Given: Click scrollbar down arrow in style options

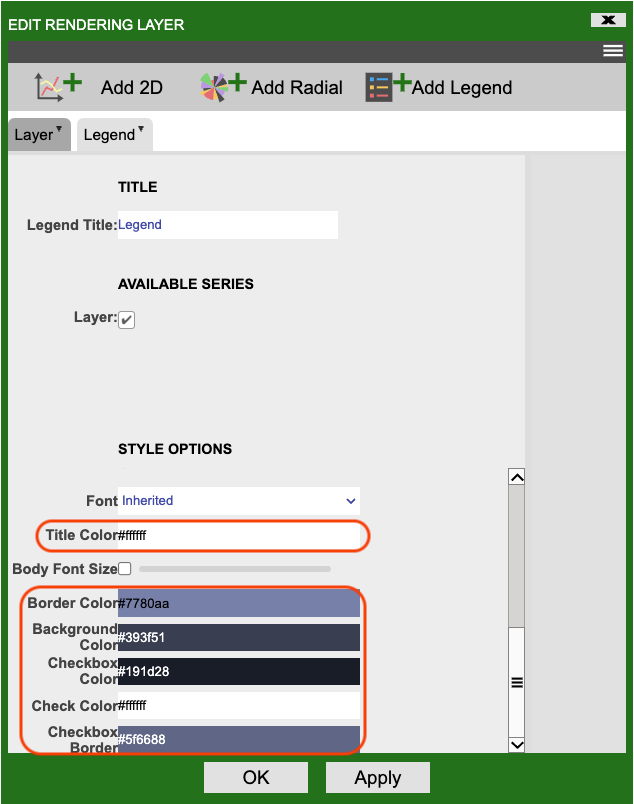Looking at the screenshot, I should click(x=517, y=744).
